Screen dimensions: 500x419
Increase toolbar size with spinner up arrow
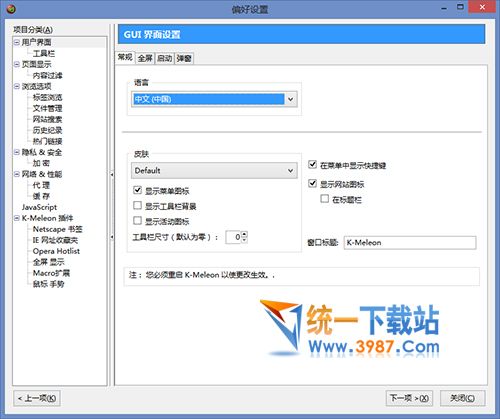[245, 234]
